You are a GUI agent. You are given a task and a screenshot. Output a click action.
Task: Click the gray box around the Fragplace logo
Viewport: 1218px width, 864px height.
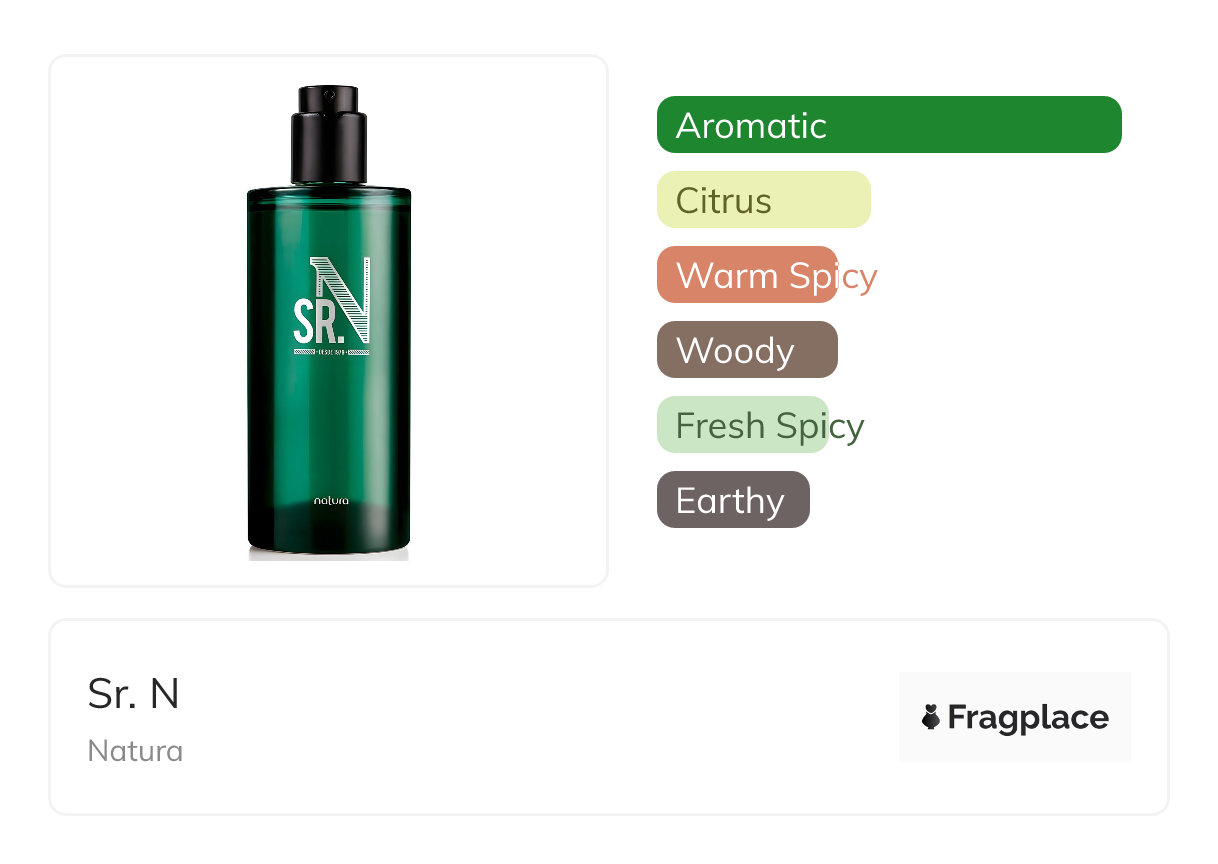(1015, 717)
